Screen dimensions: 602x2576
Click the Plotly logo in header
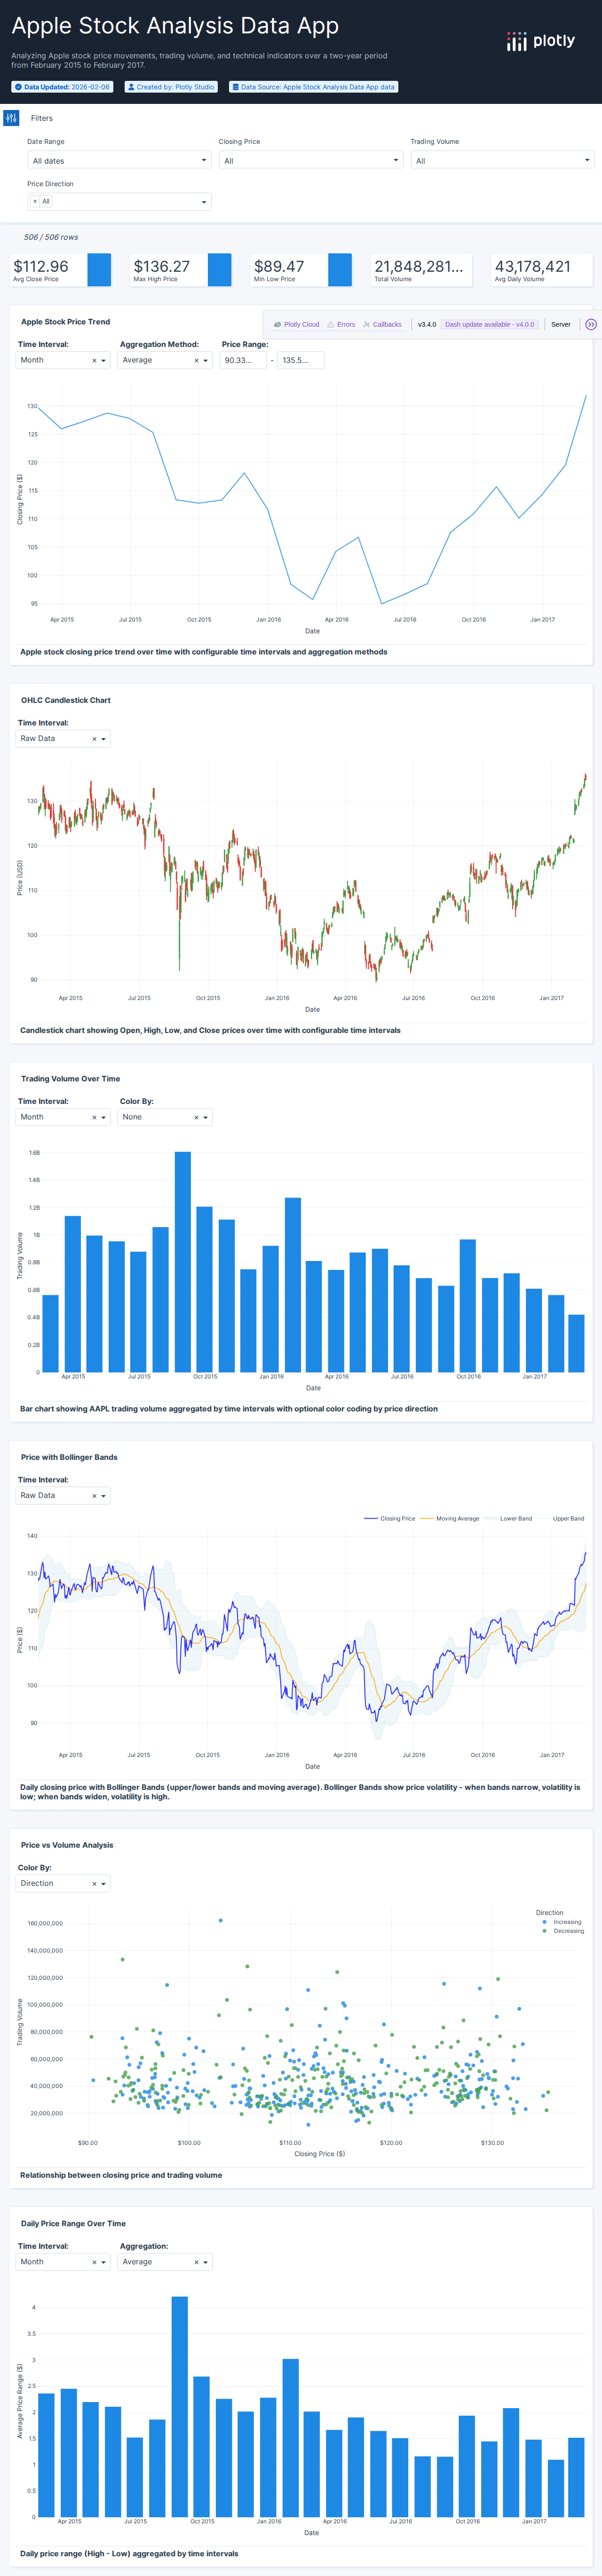pos(541,41)
